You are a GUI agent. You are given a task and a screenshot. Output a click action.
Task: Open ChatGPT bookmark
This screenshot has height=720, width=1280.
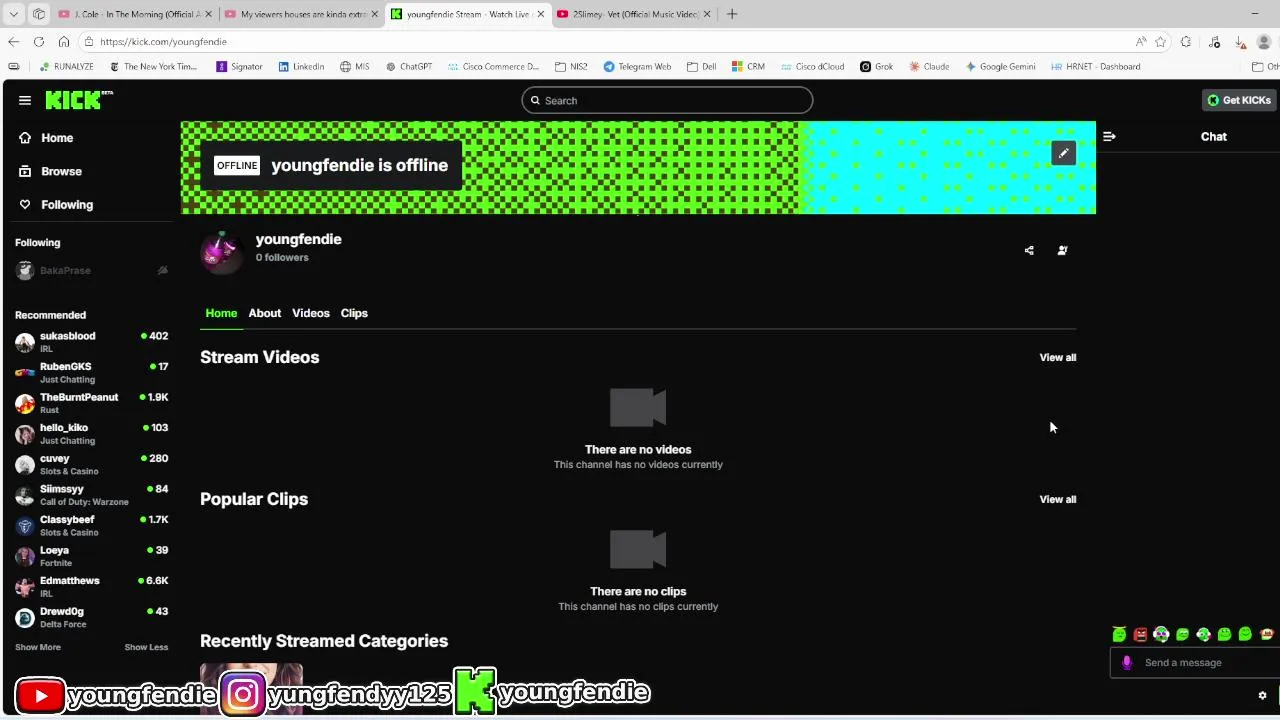(x=409, y=66)
